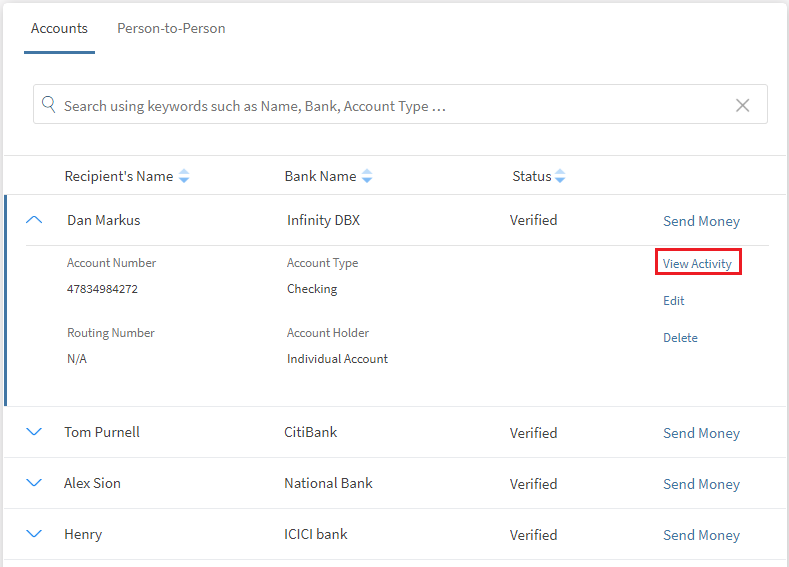The image size is (789, 567).
Task: Expand the Alex Sion row
Action: tap(34, 483)
